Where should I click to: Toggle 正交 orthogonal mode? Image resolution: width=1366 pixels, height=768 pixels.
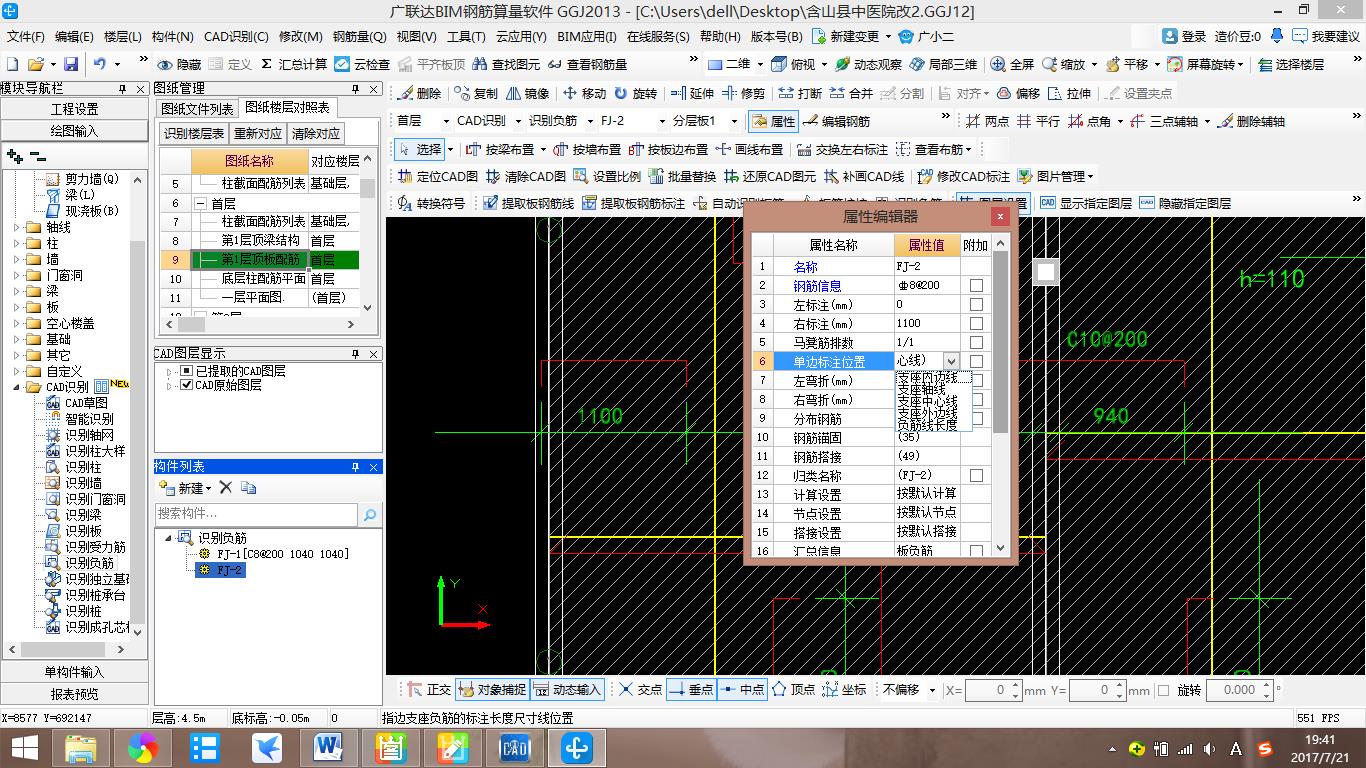pyautogui.click(x=430, y=690)
